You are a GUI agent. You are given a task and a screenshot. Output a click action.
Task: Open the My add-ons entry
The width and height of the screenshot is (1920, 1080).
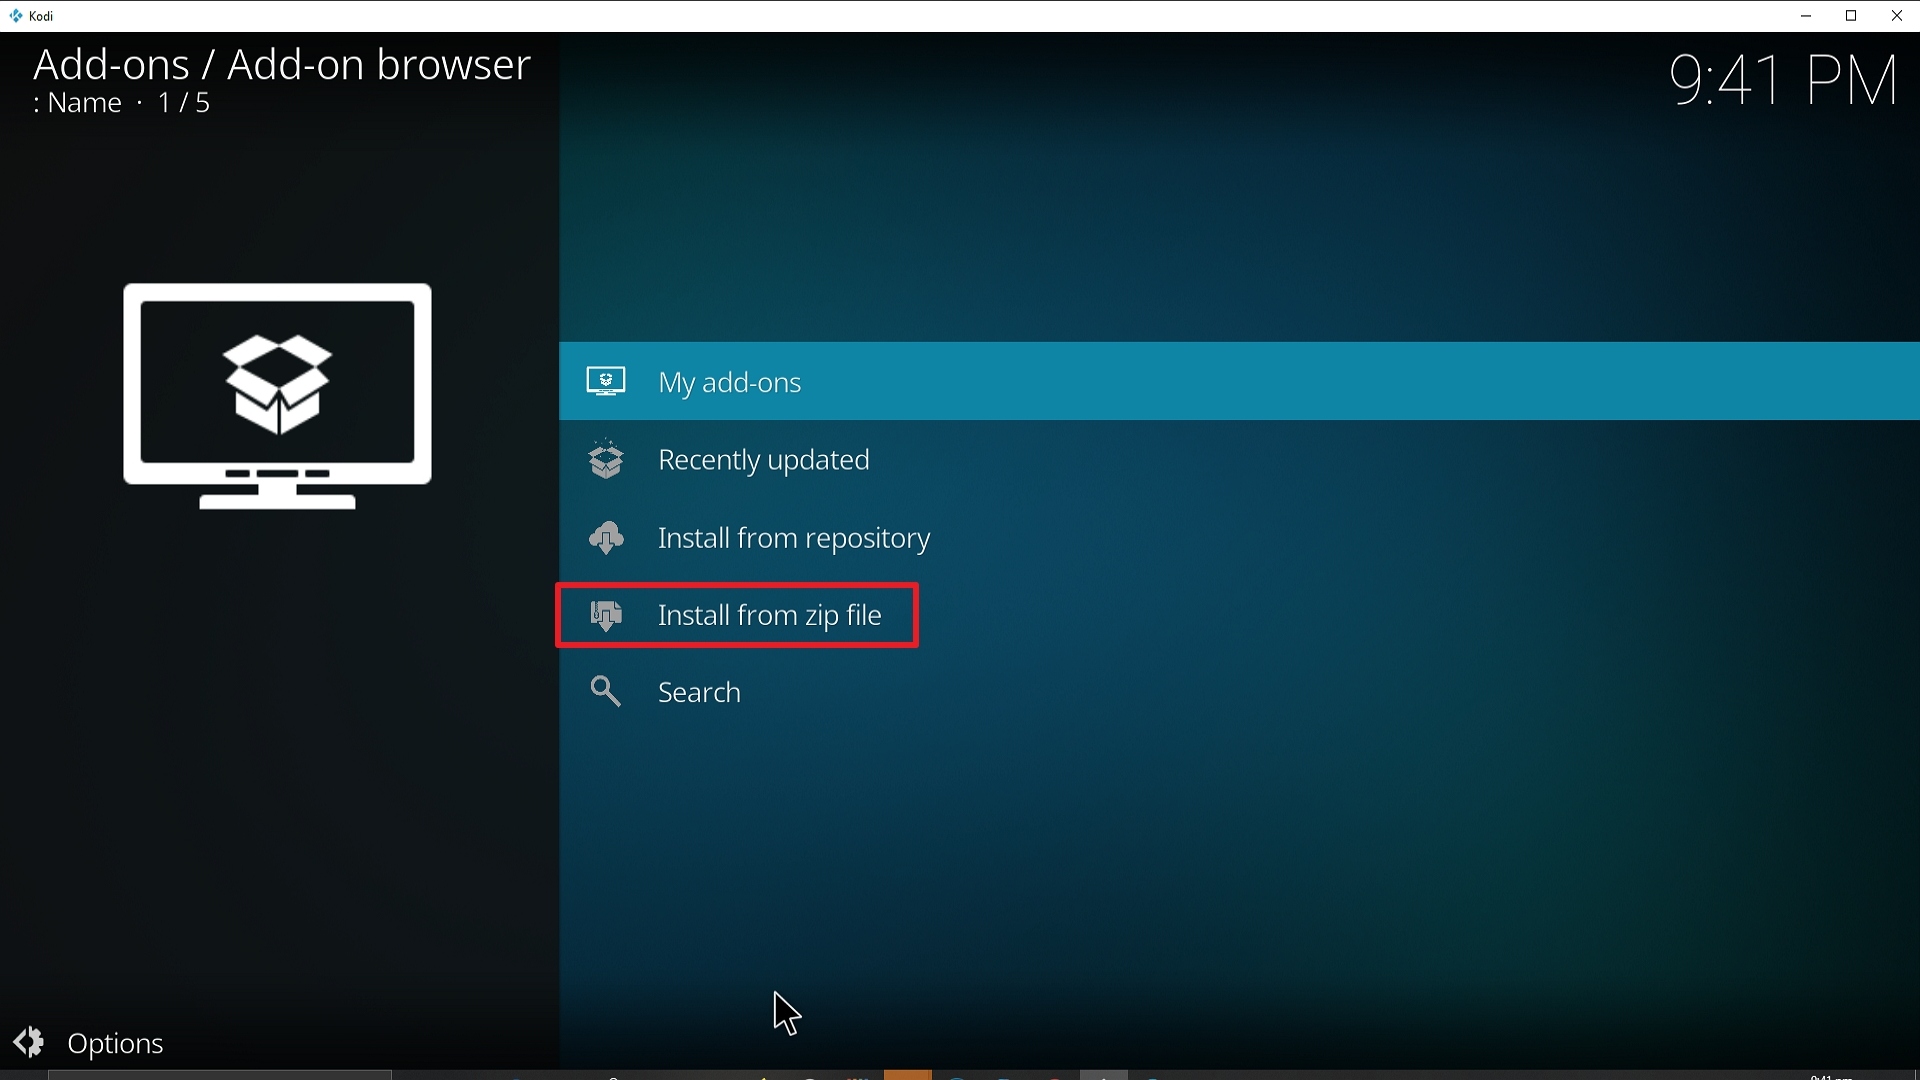tap(1239, 381)
